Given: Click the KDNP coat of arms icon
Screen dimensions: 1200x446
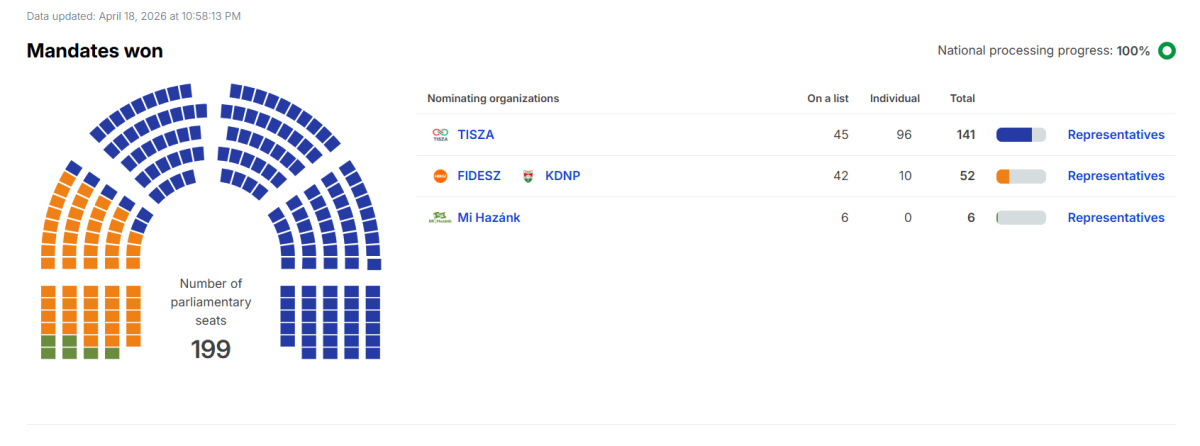Looking at the screenshot, I should [x=528, y=176].
